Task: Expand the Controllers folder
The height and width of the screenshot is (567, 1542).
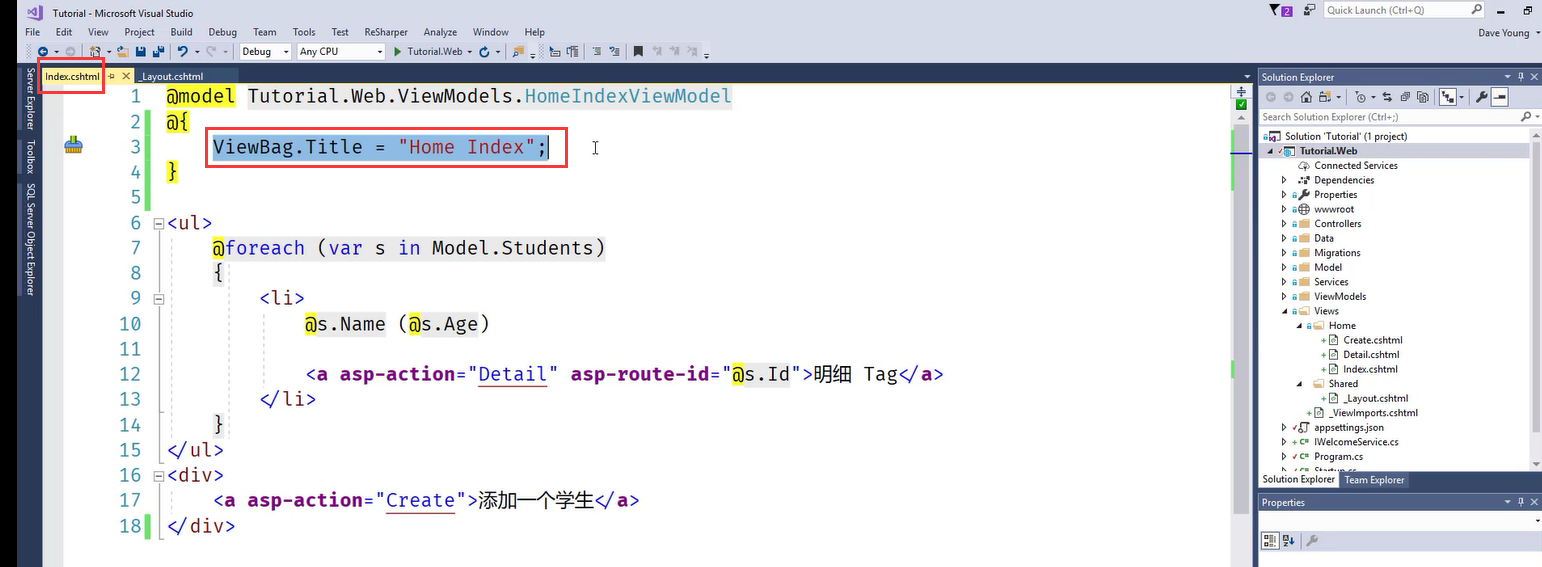Action: point(1284,224)
